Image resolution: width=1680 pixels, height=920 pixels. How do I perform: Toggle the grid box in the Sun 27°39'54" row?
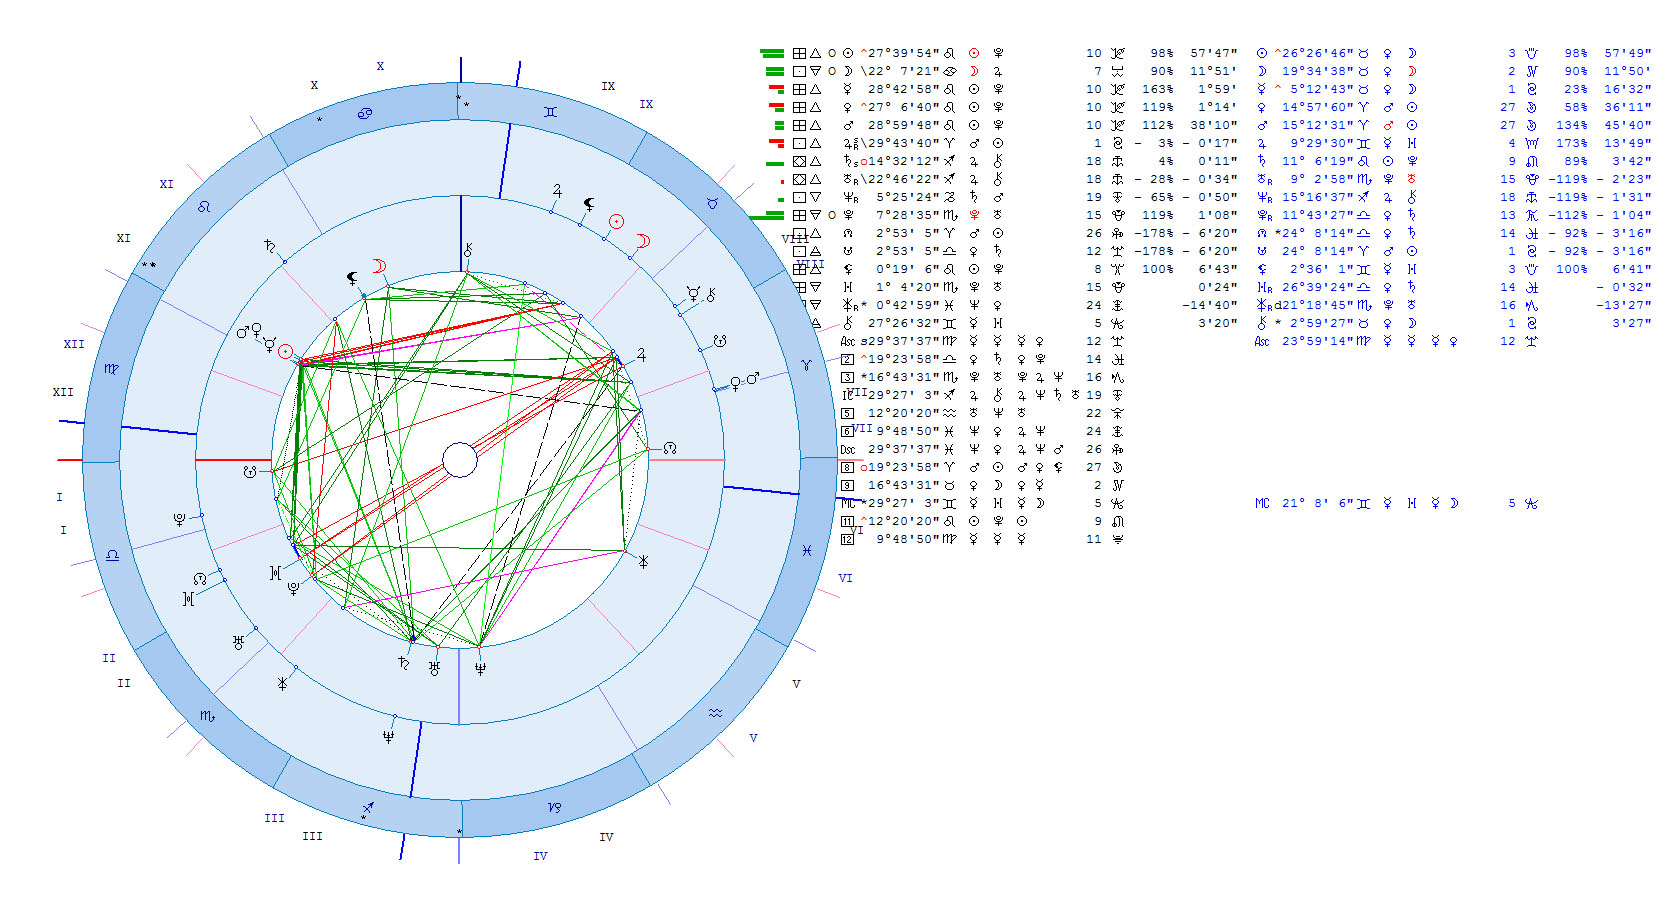tap(799, 53)
